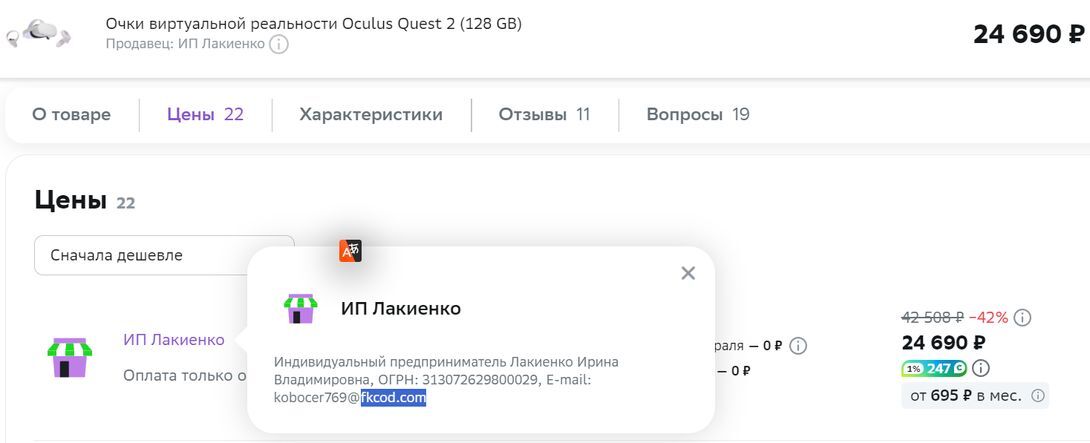Click the seller shop icon in price list

pos(70,357)
